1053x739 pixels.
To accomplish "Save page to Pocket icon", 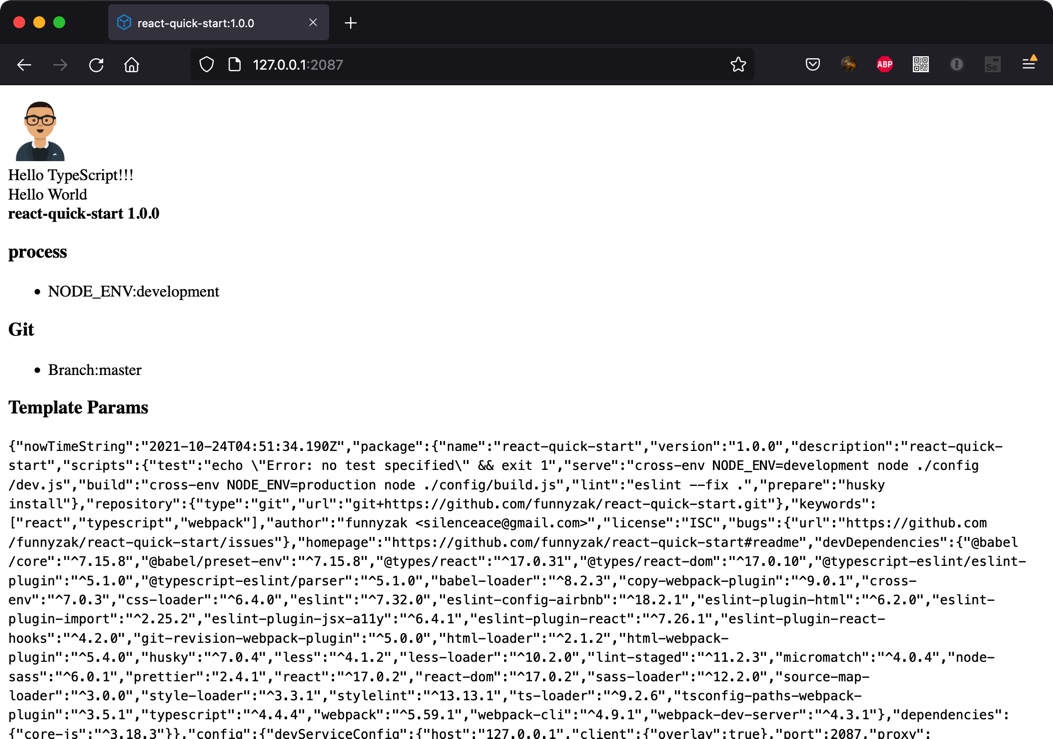I will (813, 64).
